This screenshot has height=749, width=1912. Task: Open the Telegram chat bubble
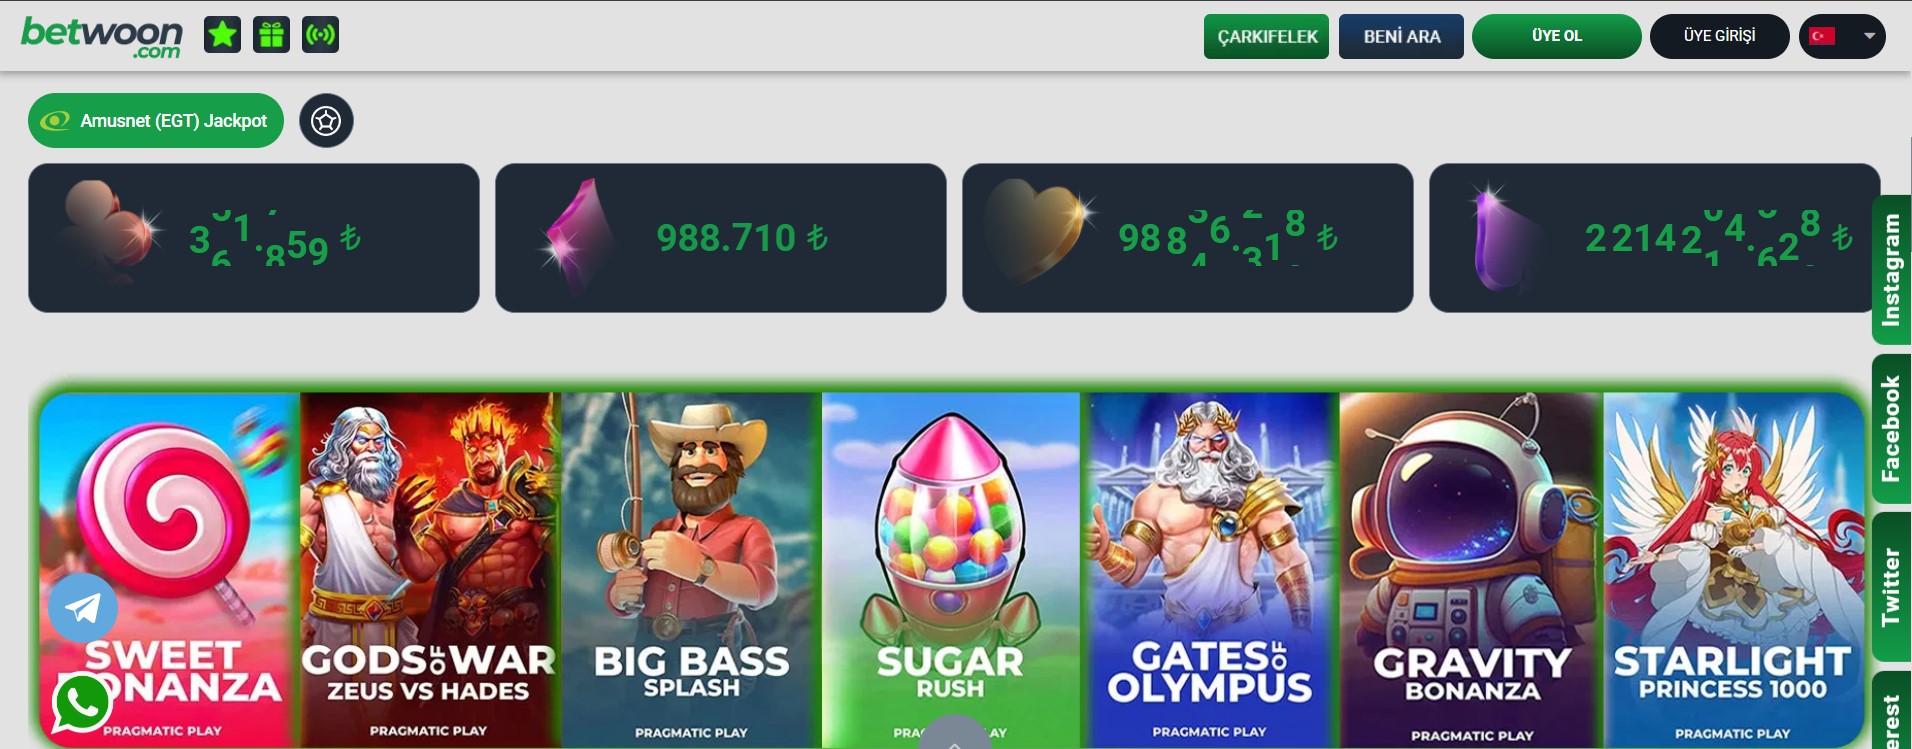click(83, 608)
